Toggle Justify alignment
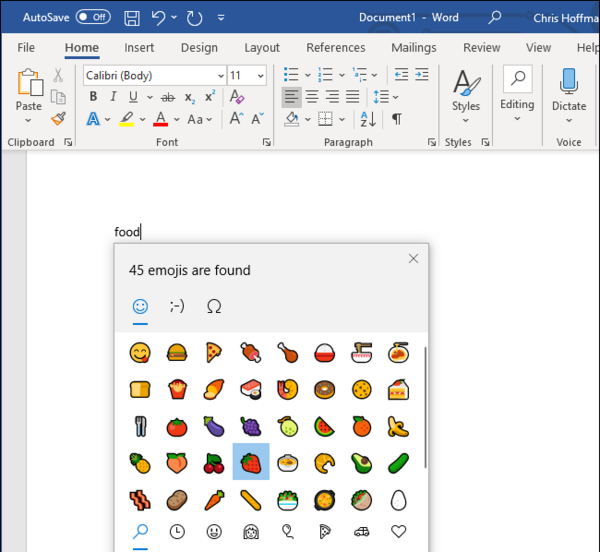Screen dimensions: 600x552 coord(352,97)
